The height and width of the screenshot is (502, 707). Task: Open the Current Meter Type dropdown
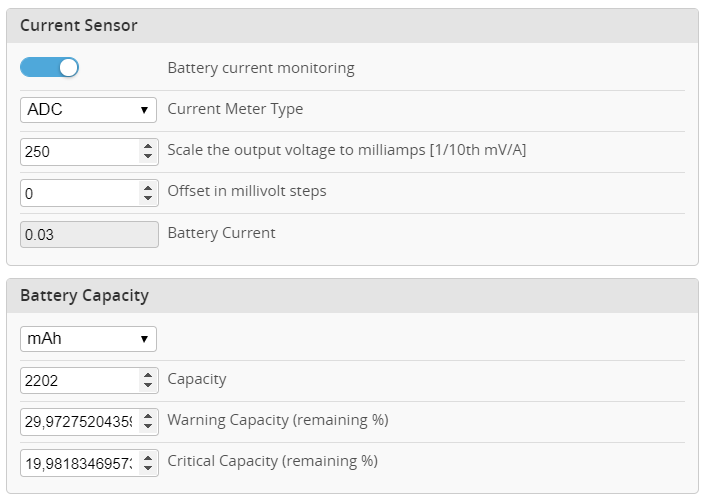pos(88,109)
